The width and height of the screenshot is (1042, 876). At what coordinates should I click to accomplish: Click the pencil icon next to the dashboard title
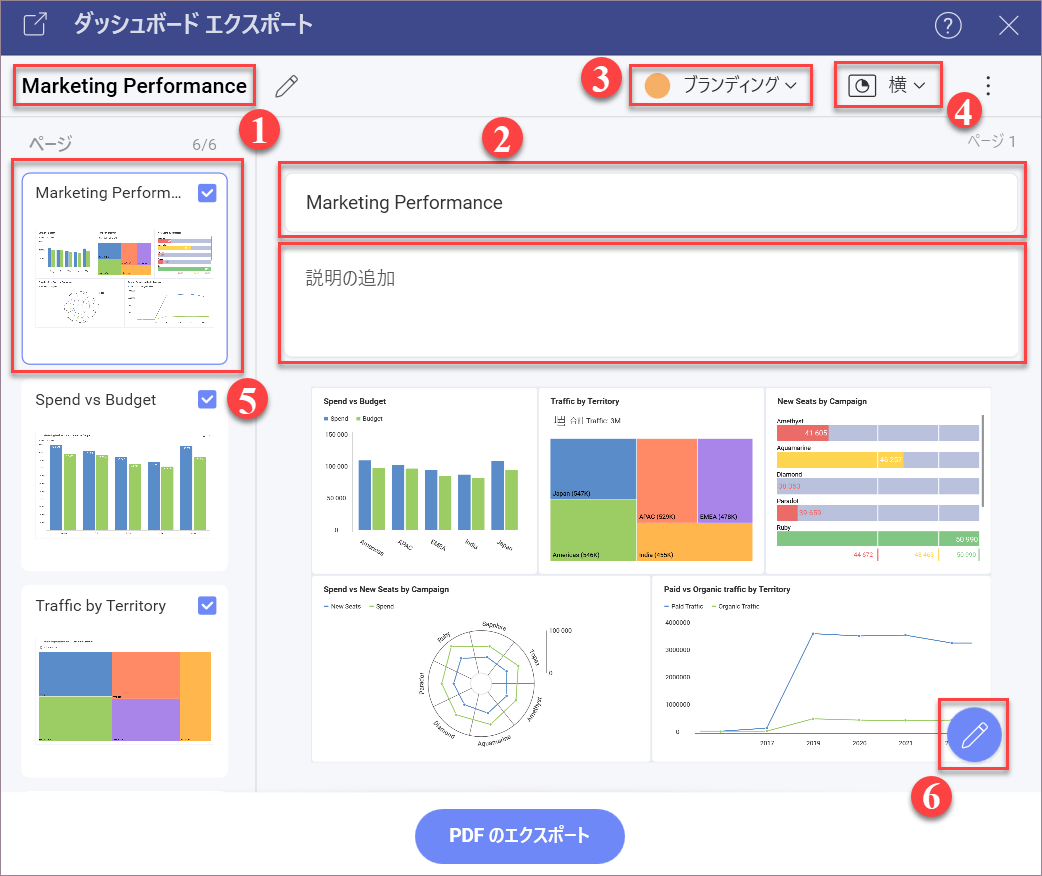pos(286,86)
